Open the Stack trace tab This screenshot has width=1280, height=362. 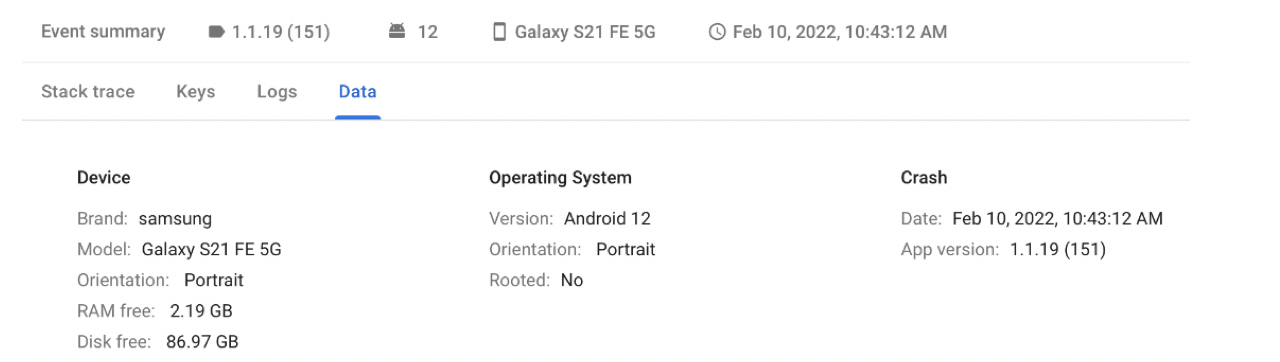click(88, 91)
